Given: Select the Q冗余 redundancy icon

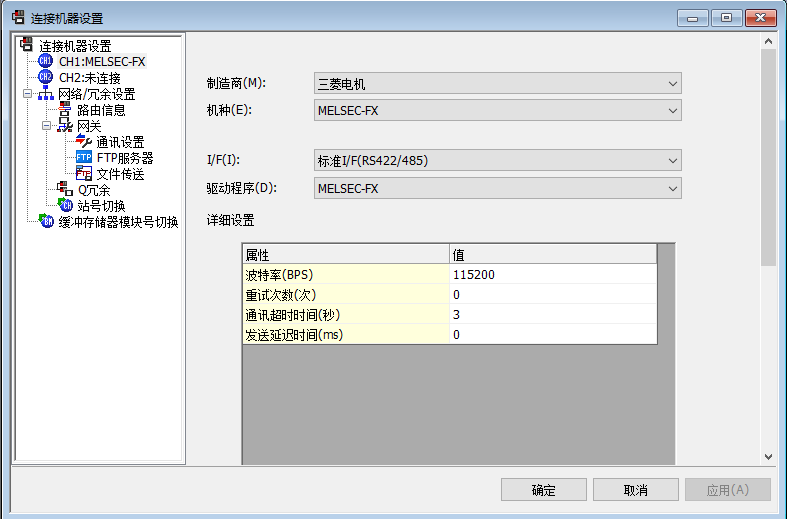Looking at the screenshot, I should coord(65,190).
